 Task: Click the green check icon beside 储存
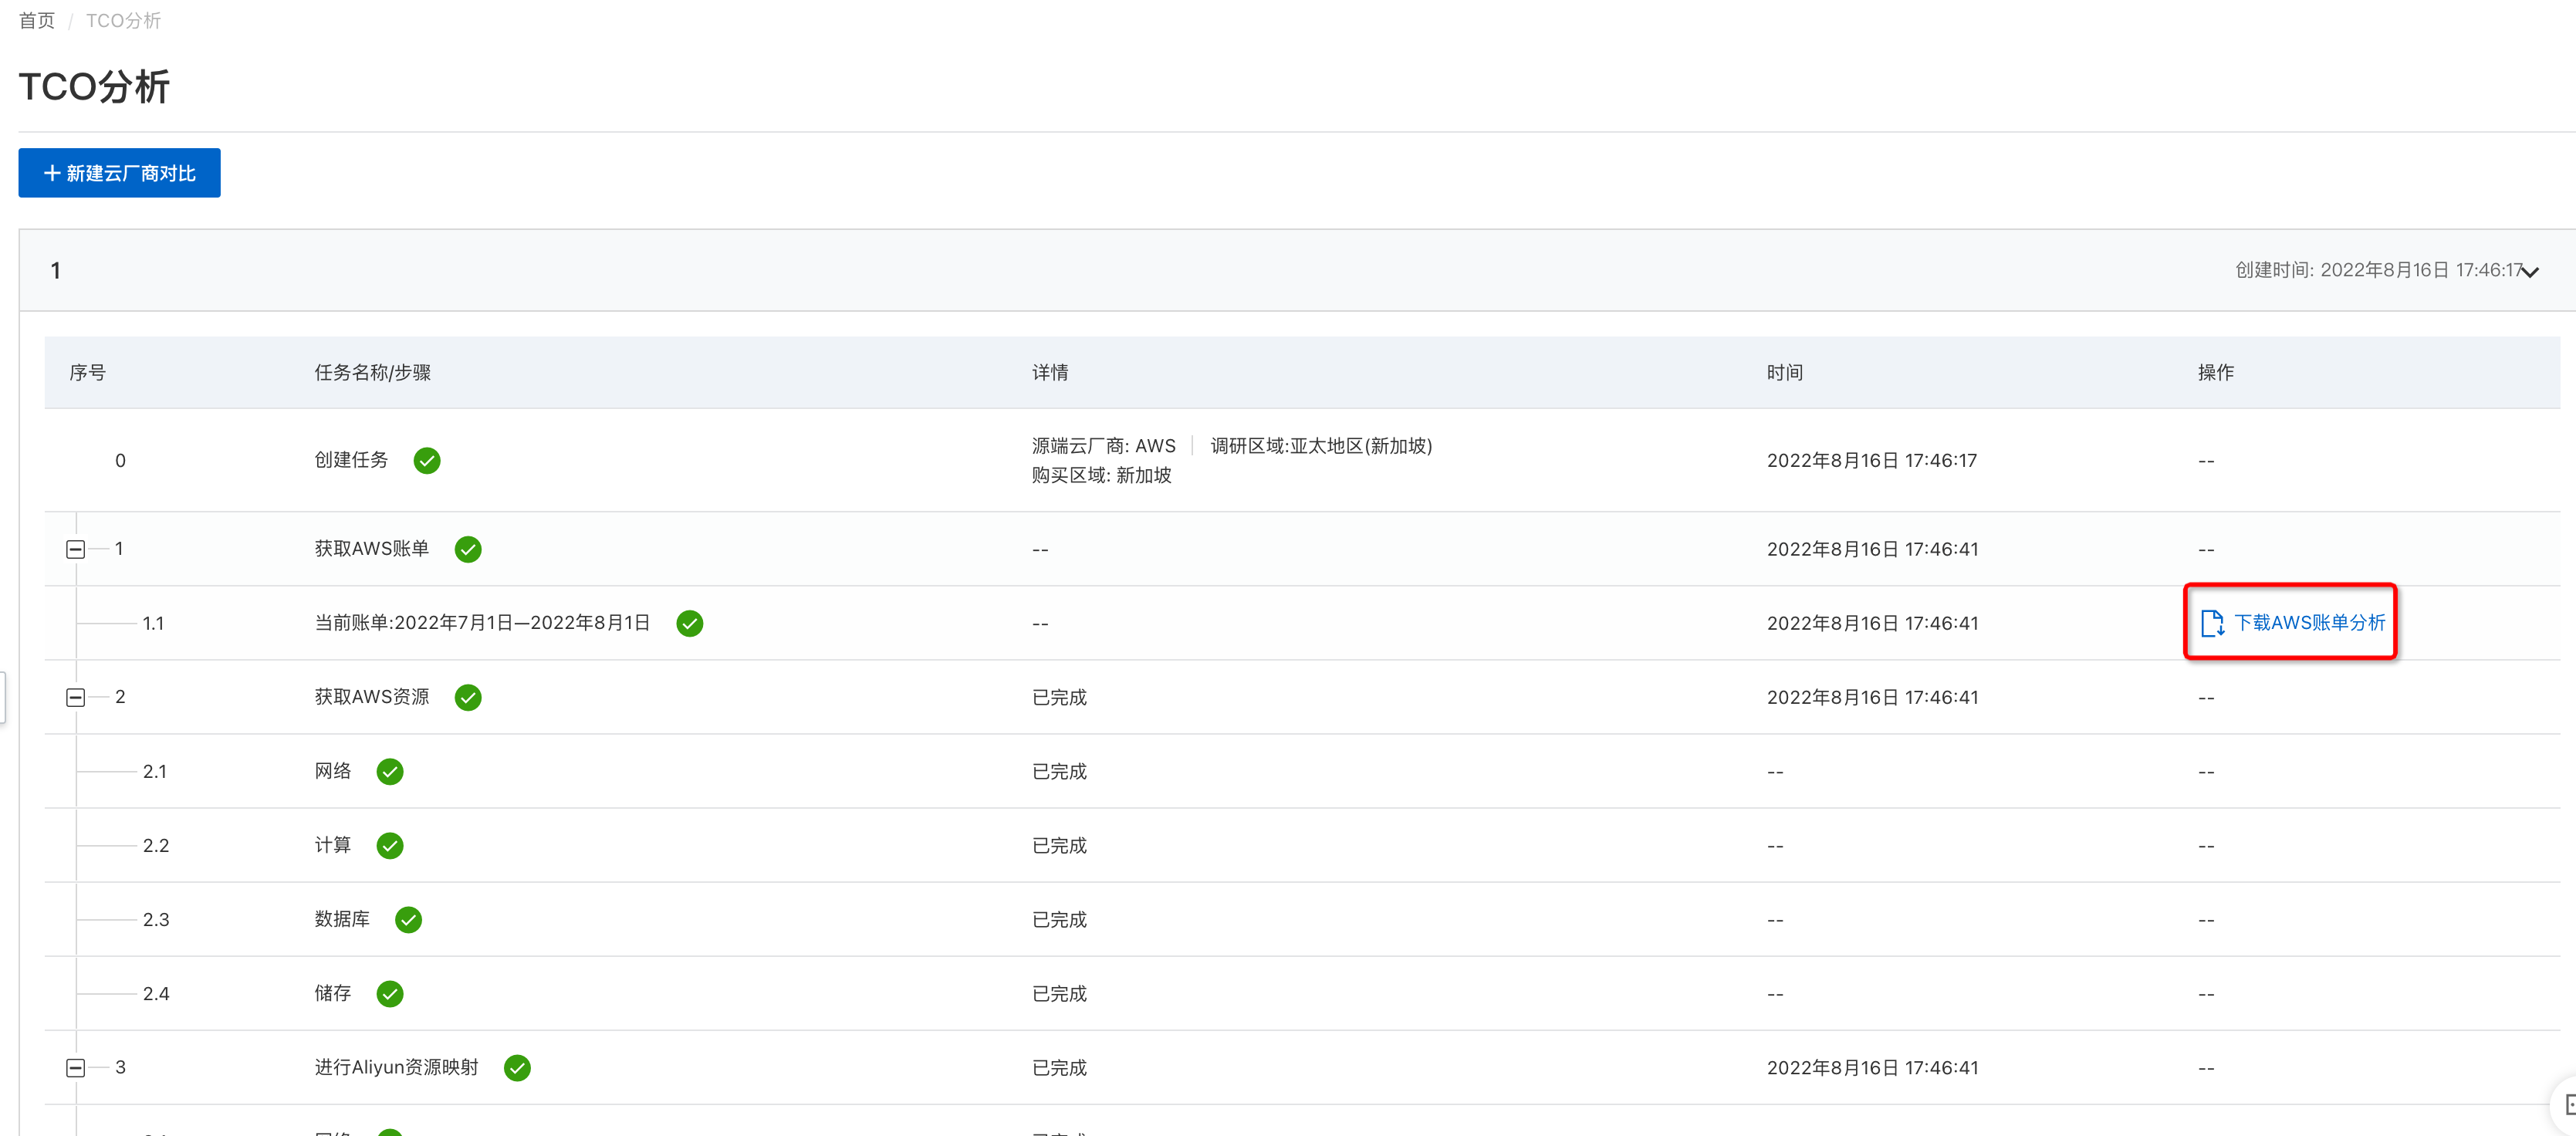click(x=390, y=993)
